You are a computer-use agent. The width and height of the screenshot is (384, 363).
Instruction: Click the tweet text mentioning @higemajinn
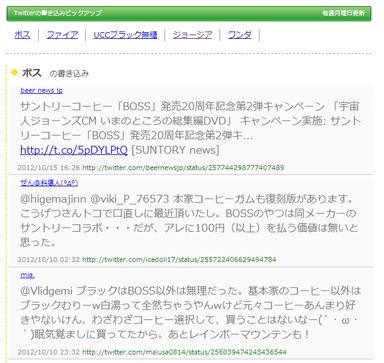(189, 221)
